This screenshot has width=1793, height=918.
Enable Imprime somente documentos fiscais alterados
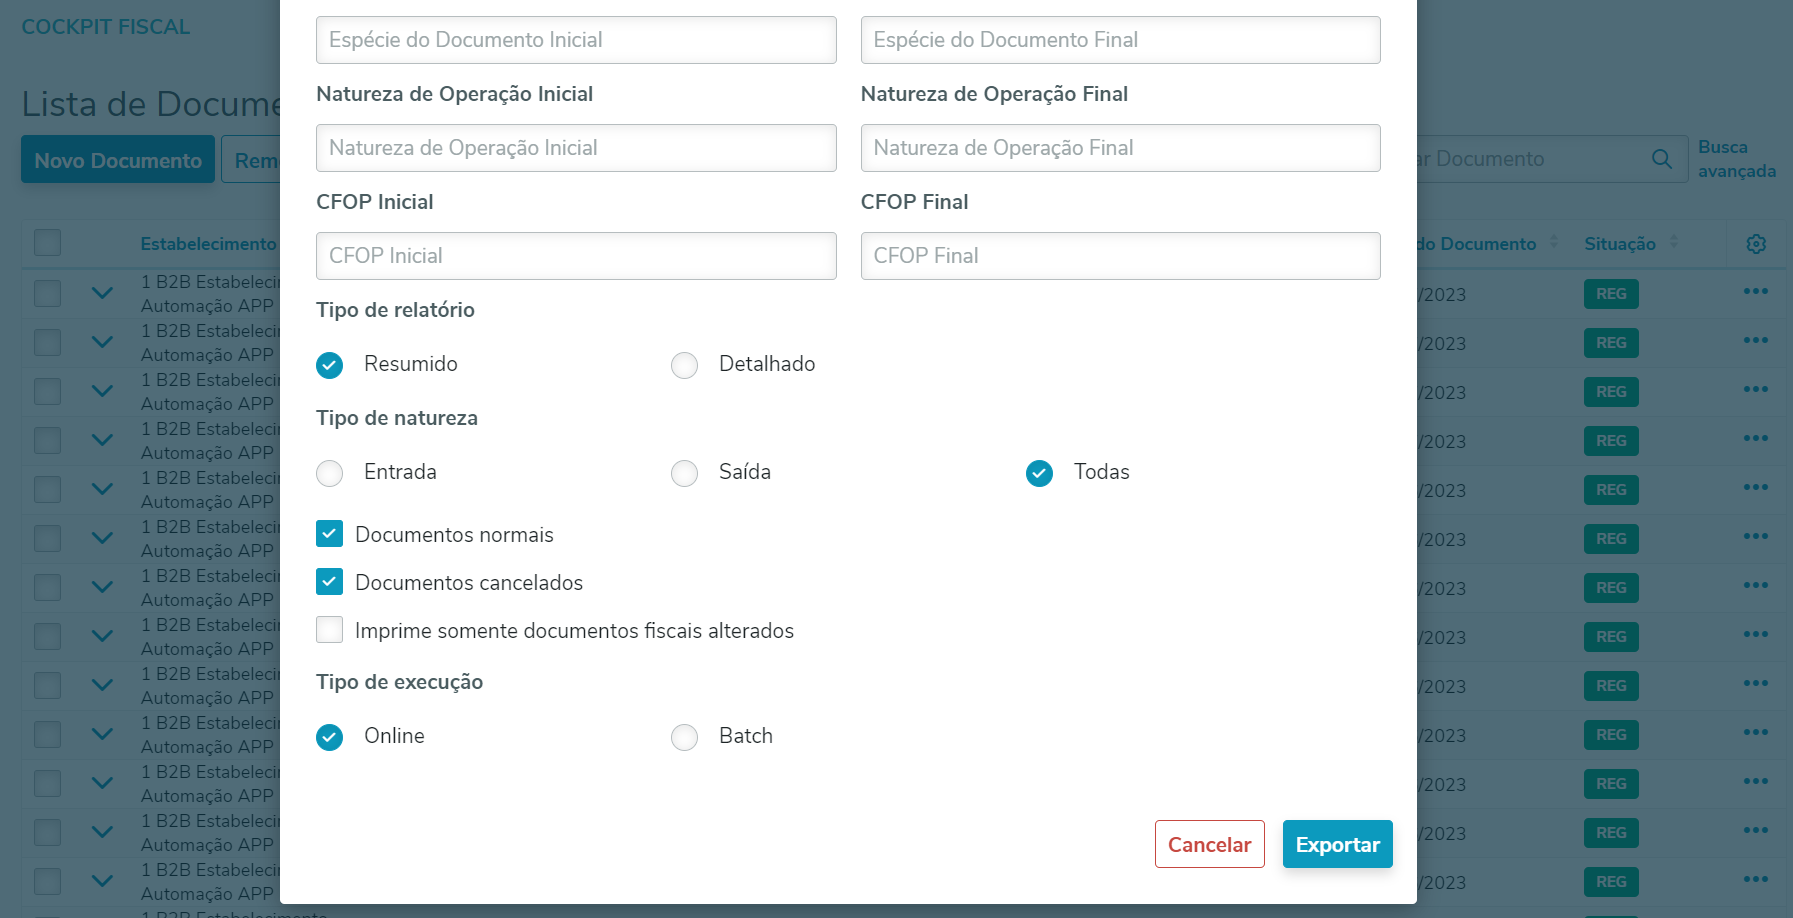(x=330, y=630)
